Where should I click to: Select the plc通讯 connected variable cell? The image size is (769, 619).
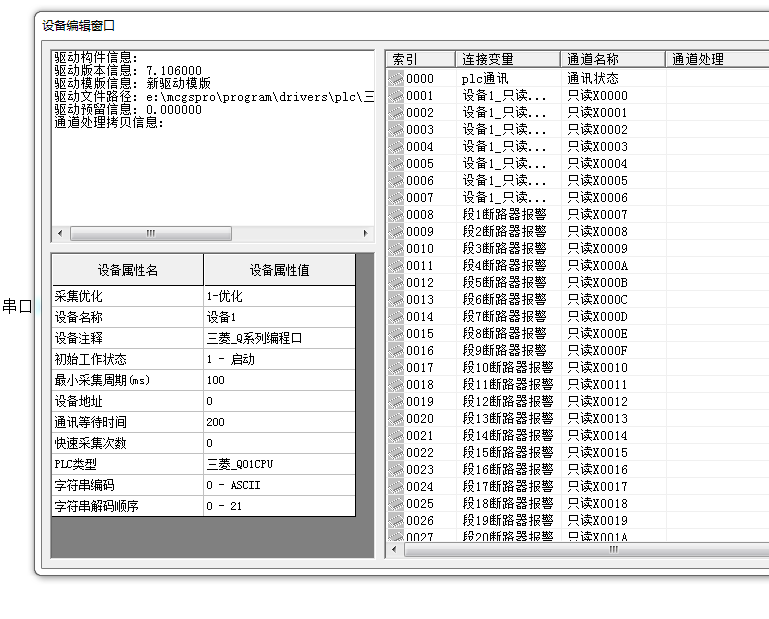(x=507, y=78)
